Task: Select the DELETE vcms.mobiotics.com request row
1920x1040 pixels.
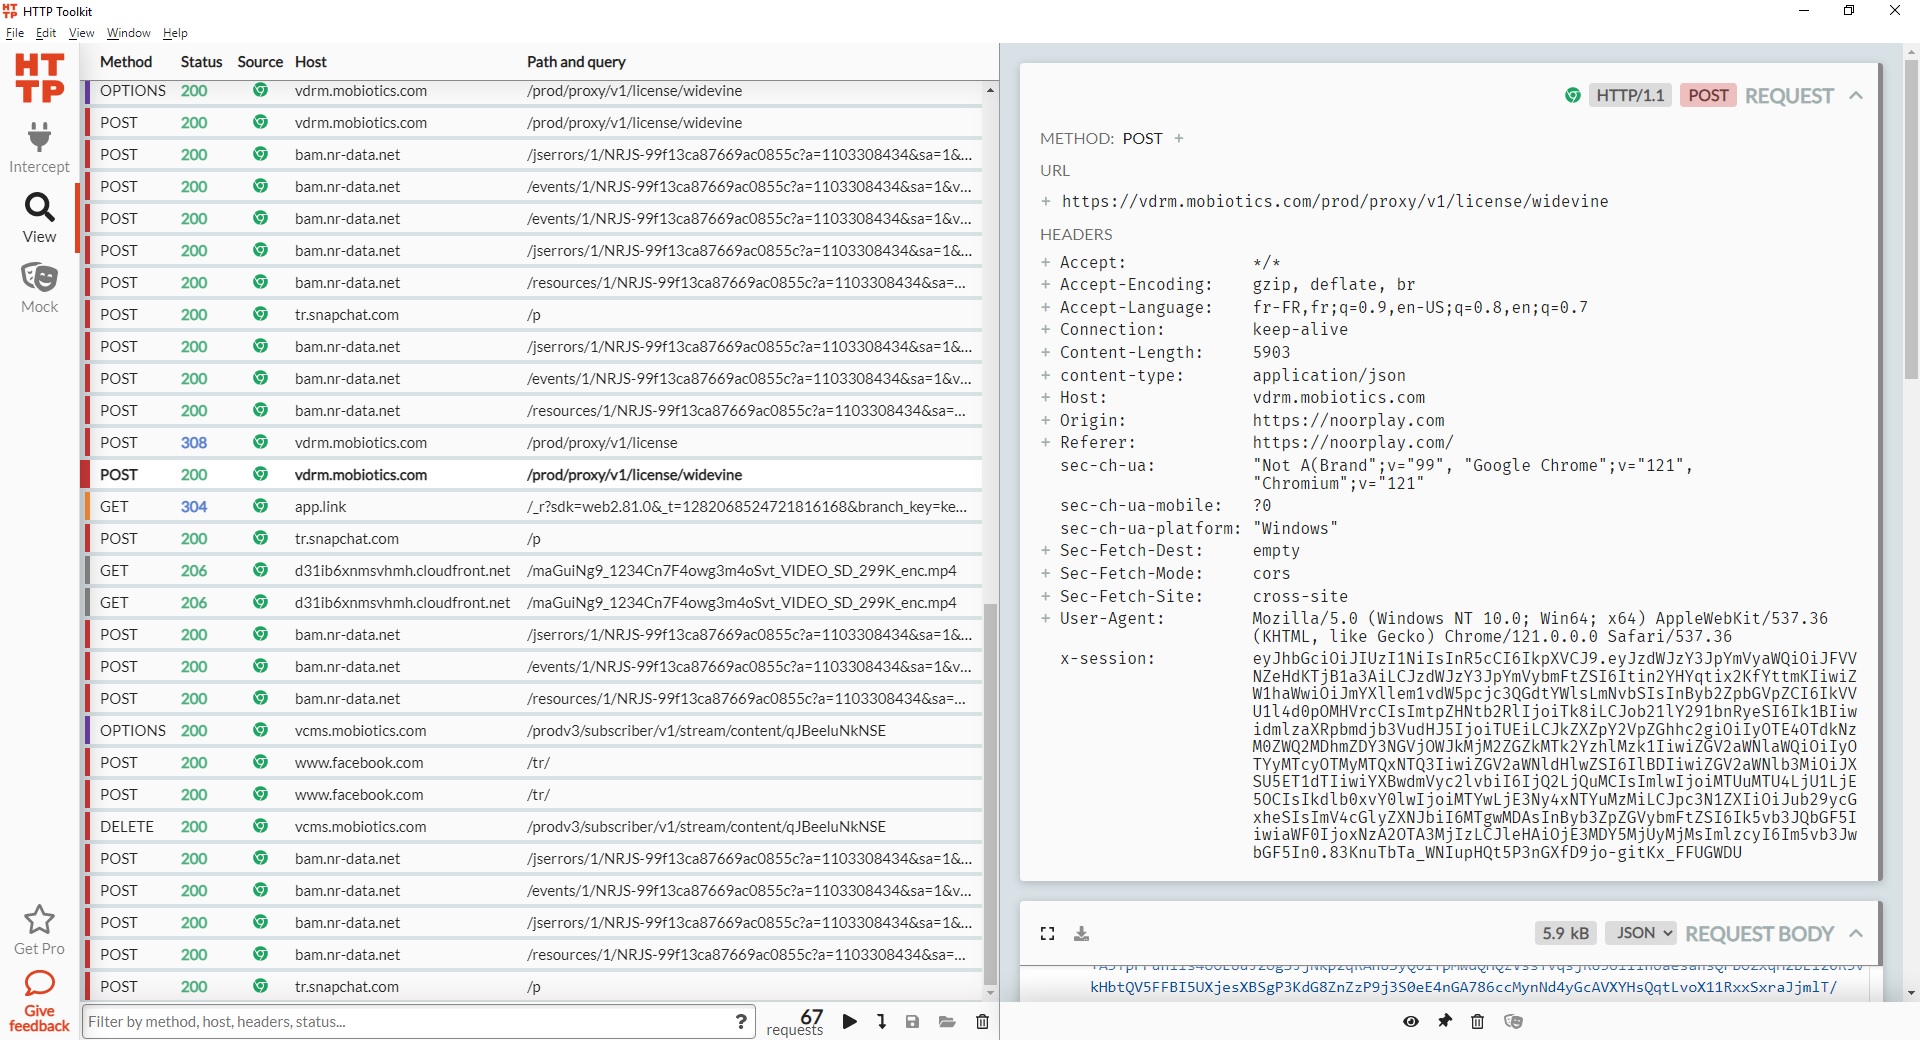Action: [x=532, y=826]
